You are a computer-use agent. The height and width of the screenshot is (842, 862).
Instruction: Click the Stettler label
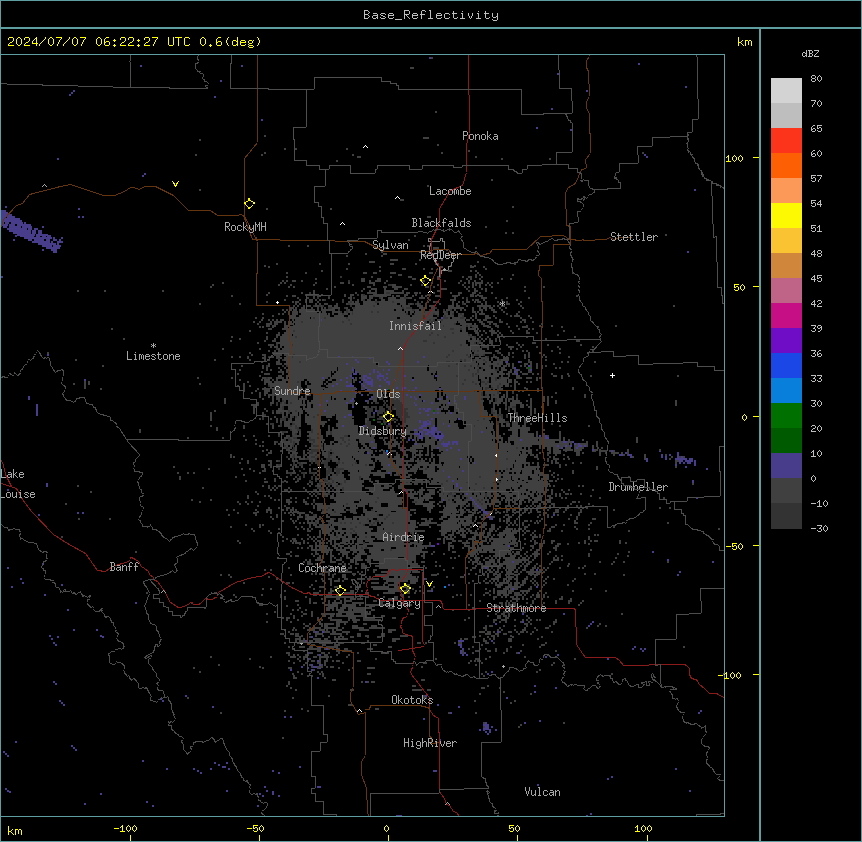pos(634,237)
